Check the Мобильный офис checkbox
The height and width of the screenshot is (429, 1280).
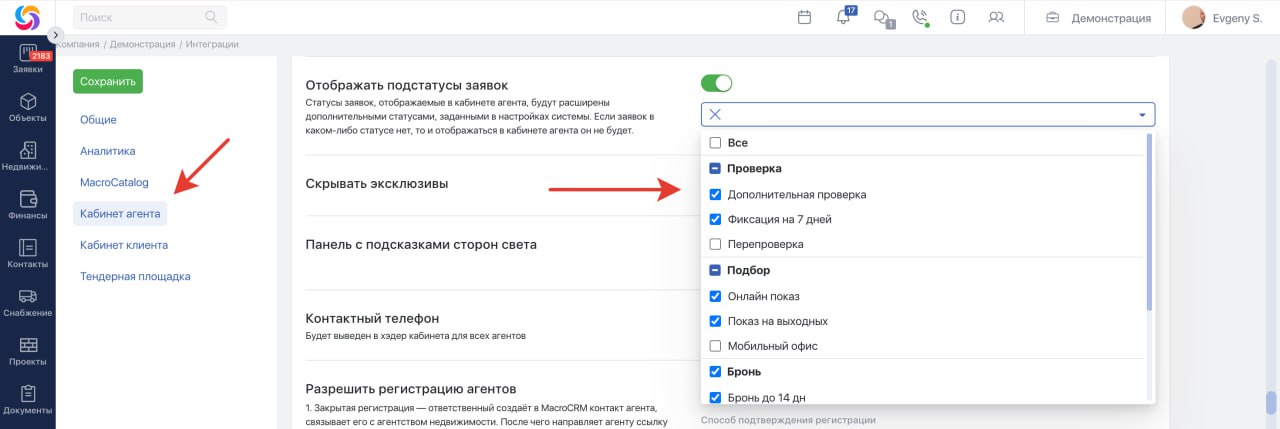tap(715, 346)
